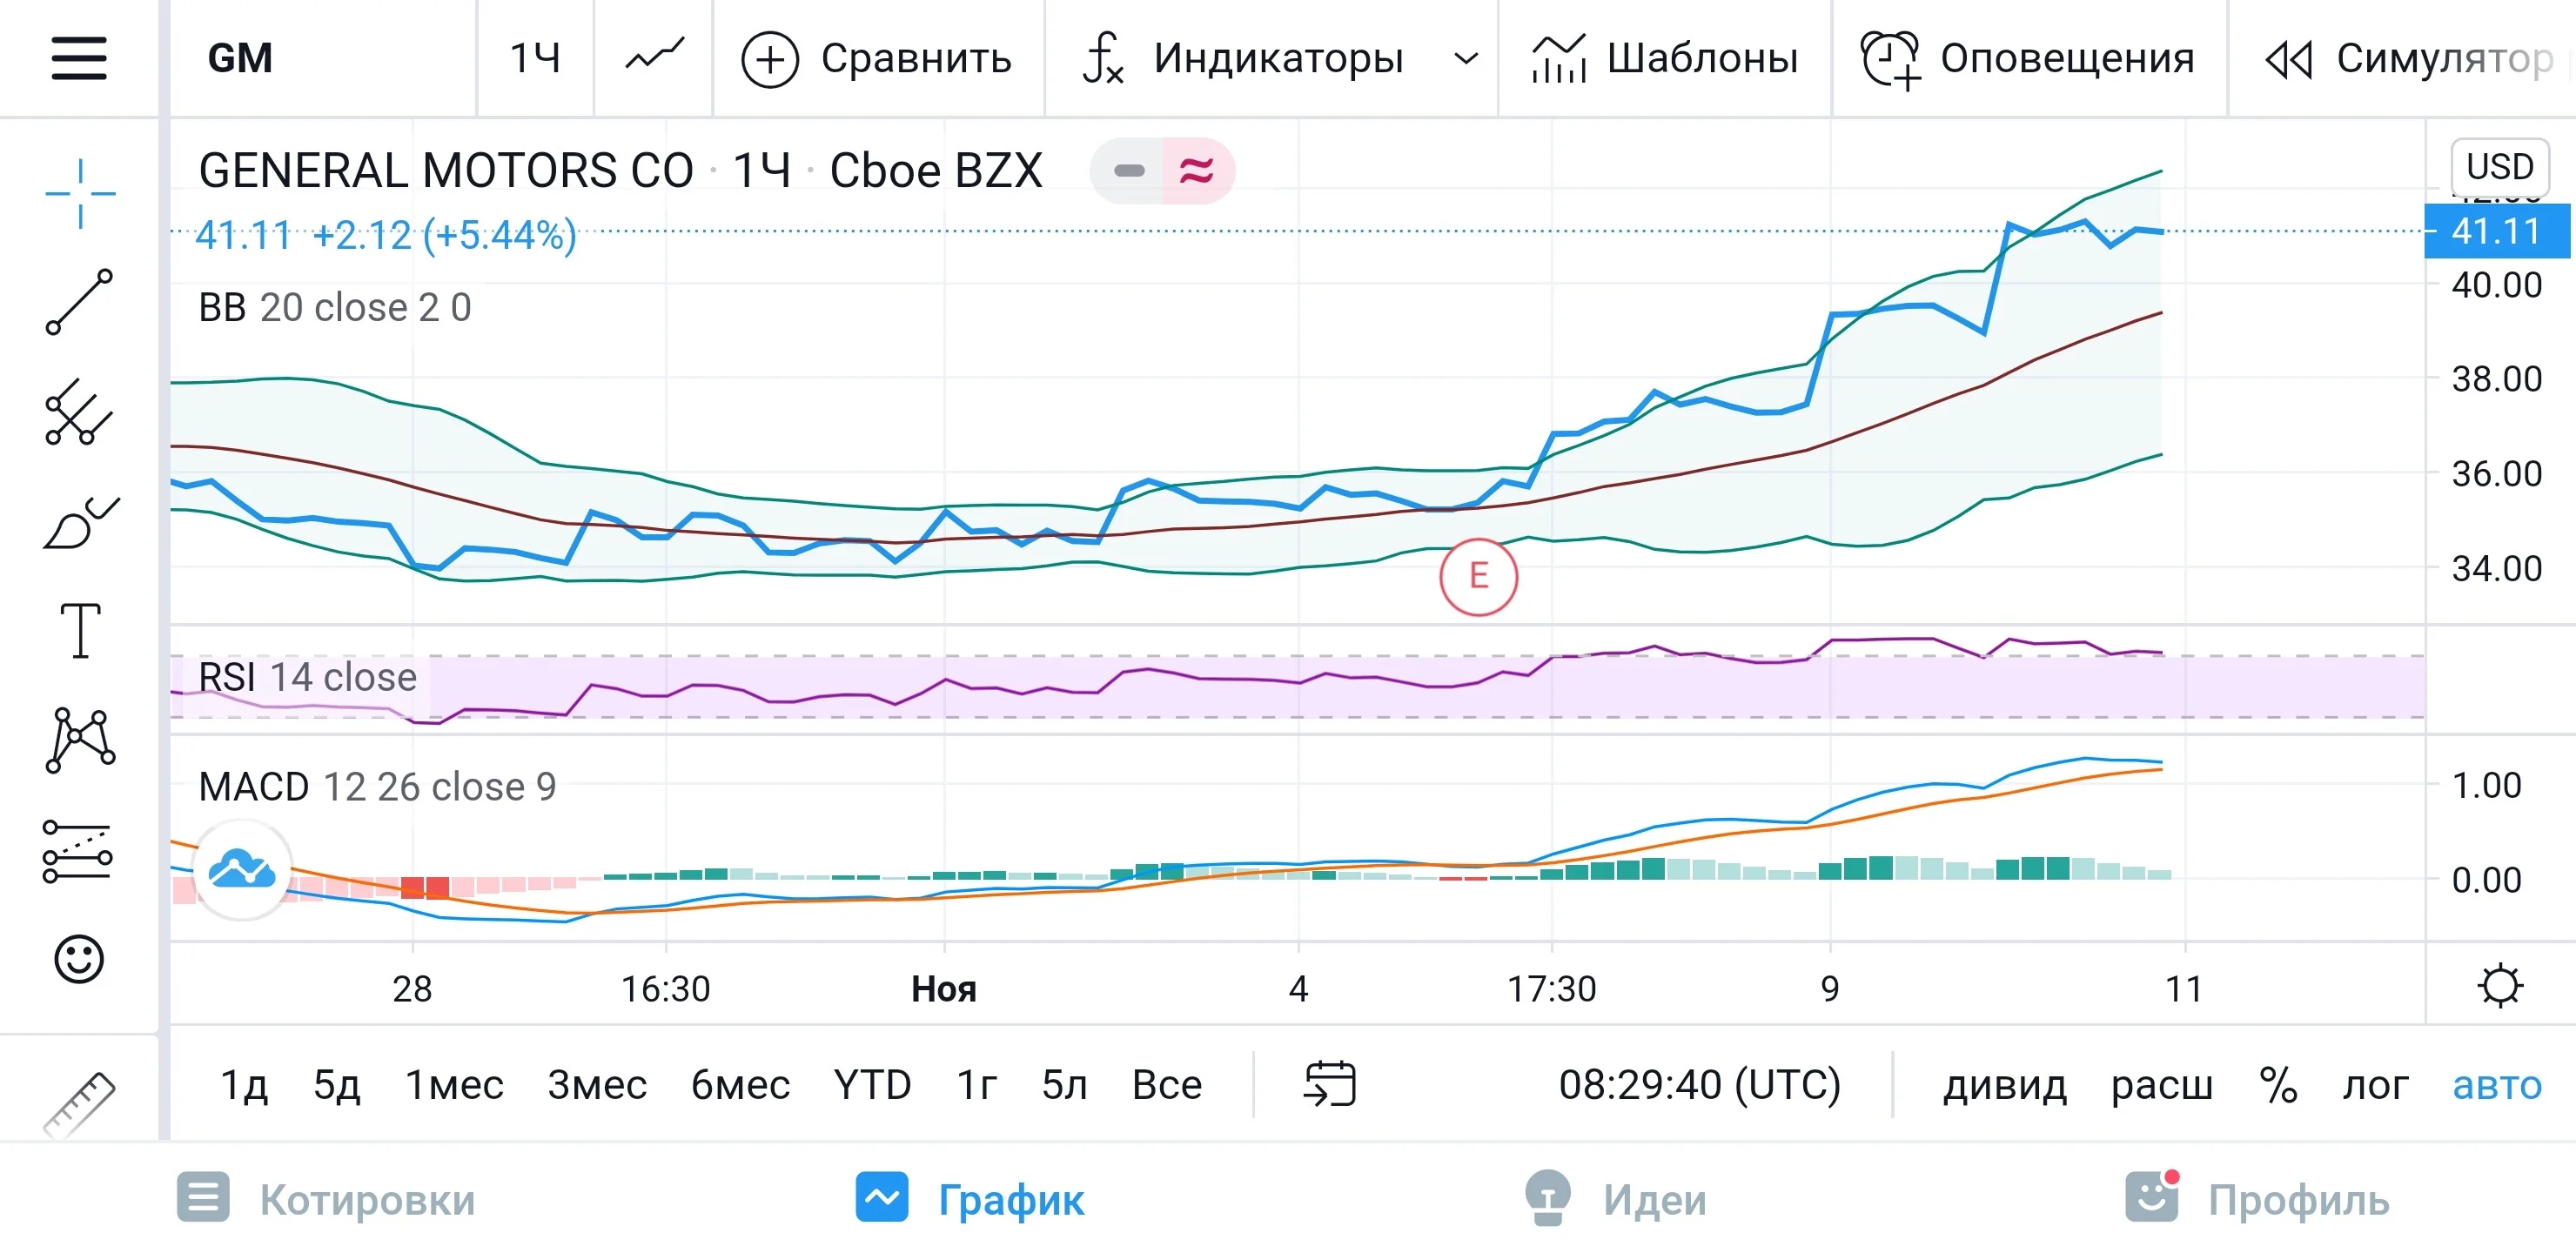The image size is (2576, 1253).
Task: Collapse the indicator legend with minus toggle
Action: (1128, 171)
